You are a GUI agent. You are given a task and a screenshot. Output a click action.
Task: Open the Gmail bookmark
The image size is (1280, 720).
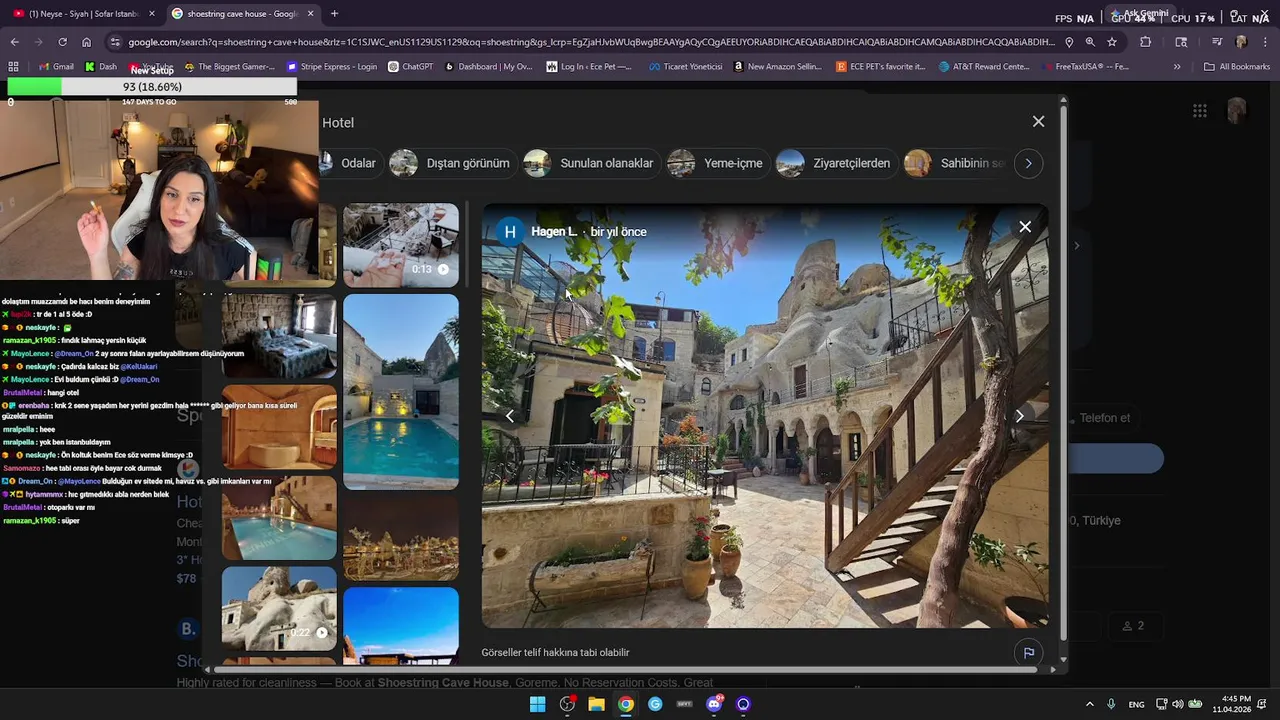click(x=56, y=66)
